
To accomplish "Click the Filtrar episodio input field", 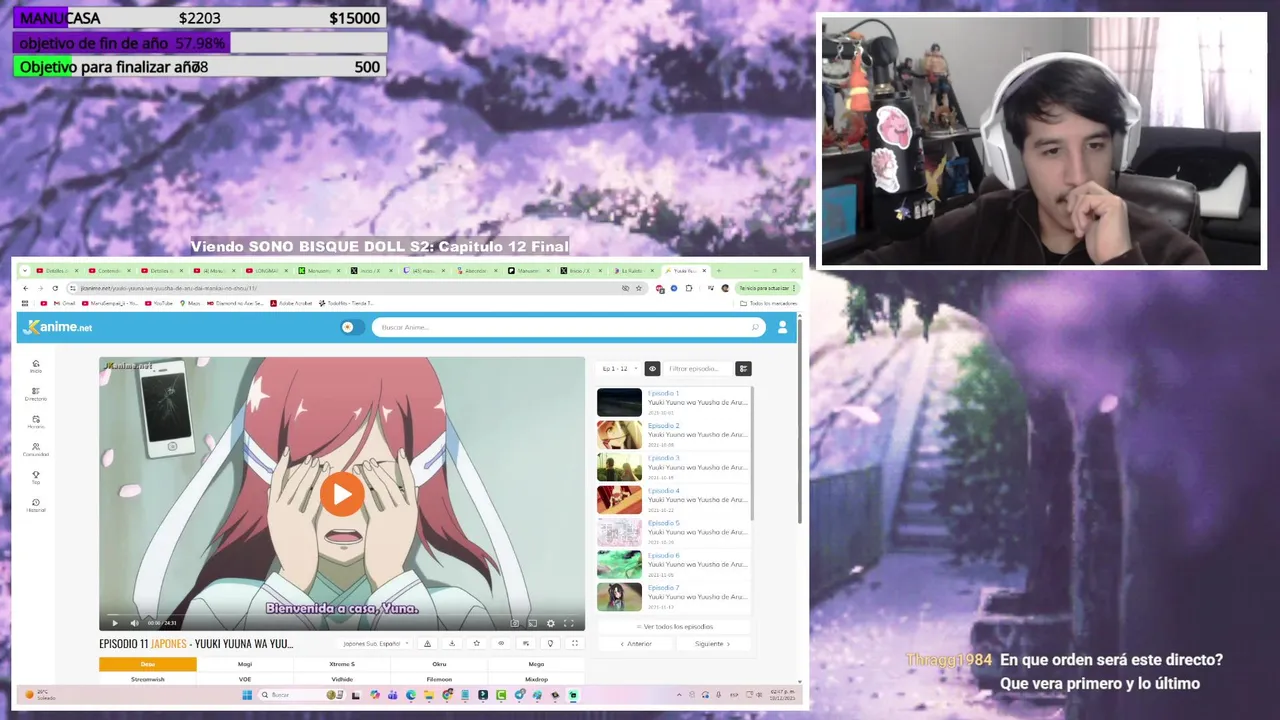I will pos(697,369).
